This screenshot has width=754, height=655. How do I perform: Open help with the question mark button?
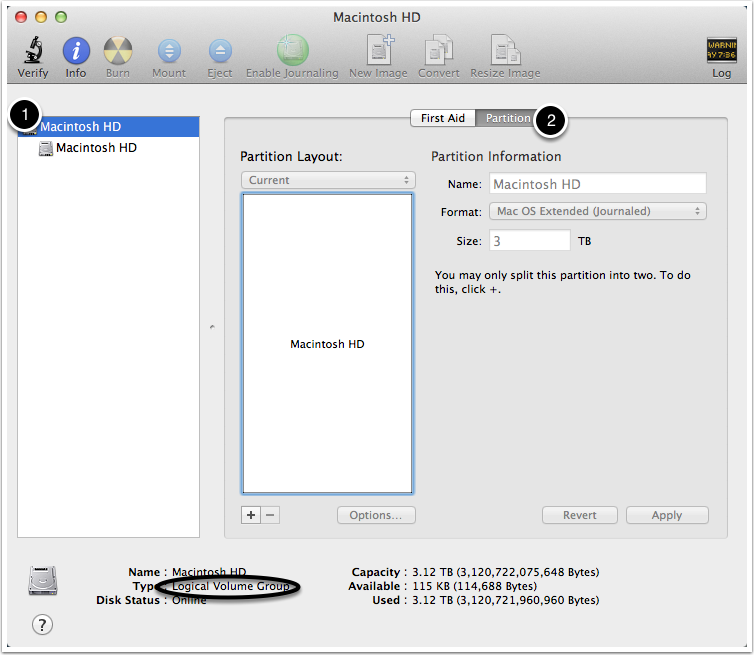click(42, 625)
